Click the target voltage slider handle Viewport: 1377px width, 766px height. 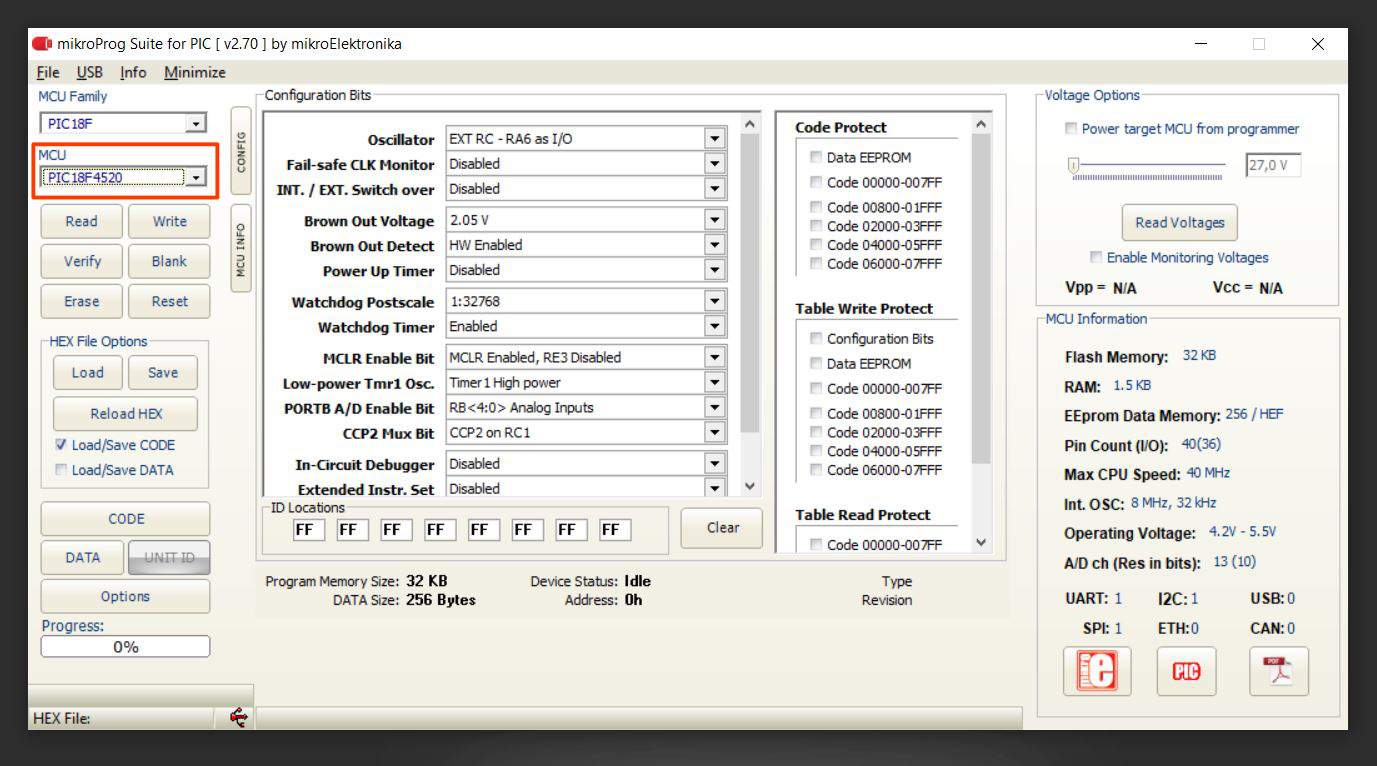(x=1073, y=165)
